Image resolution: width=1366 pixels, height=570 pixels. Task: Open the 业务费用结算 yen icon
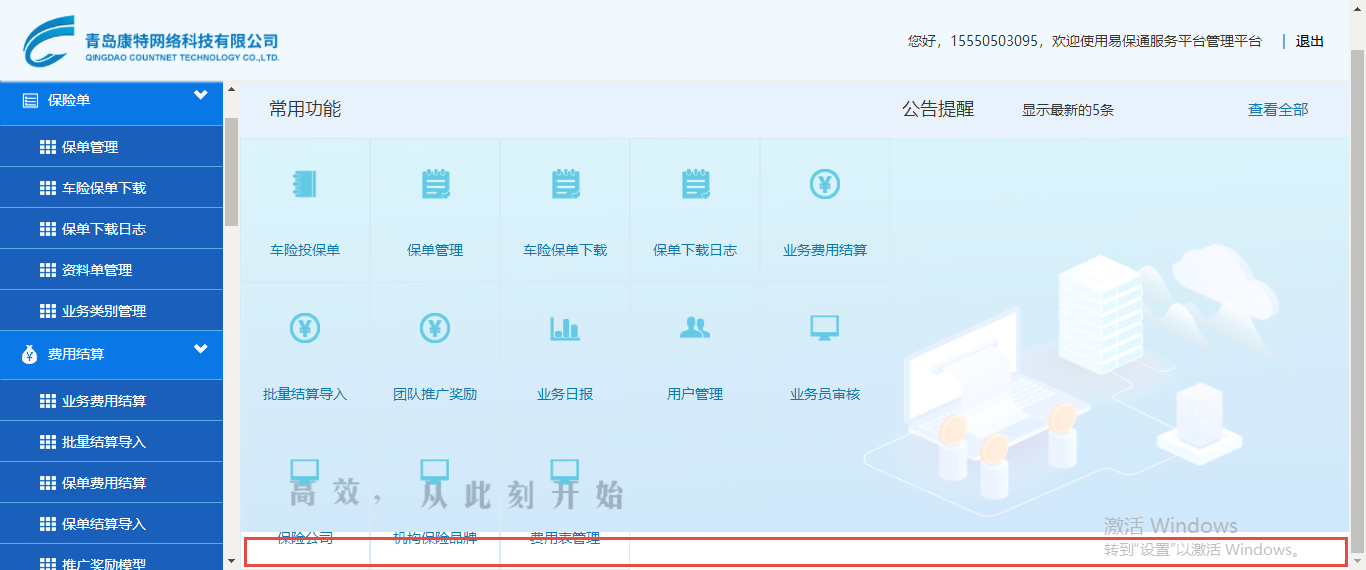825,184
